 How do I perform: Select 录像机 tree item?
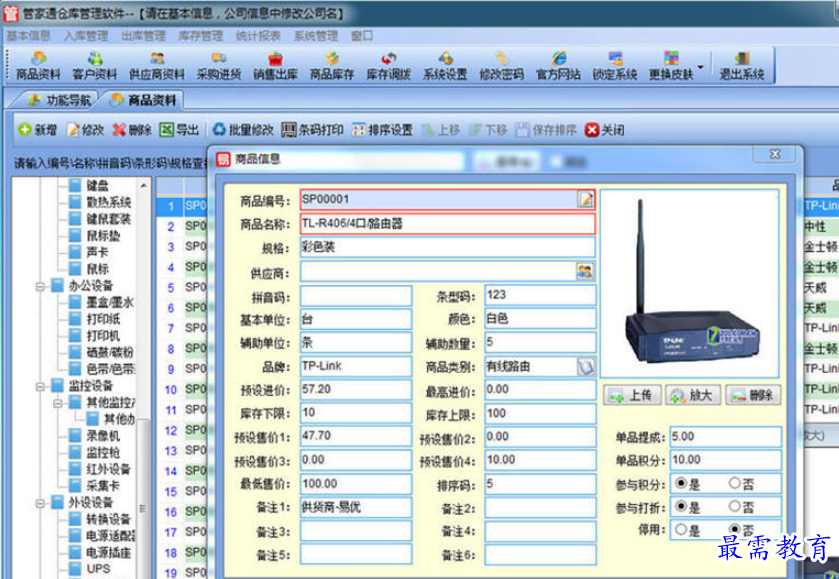(103, 436)
